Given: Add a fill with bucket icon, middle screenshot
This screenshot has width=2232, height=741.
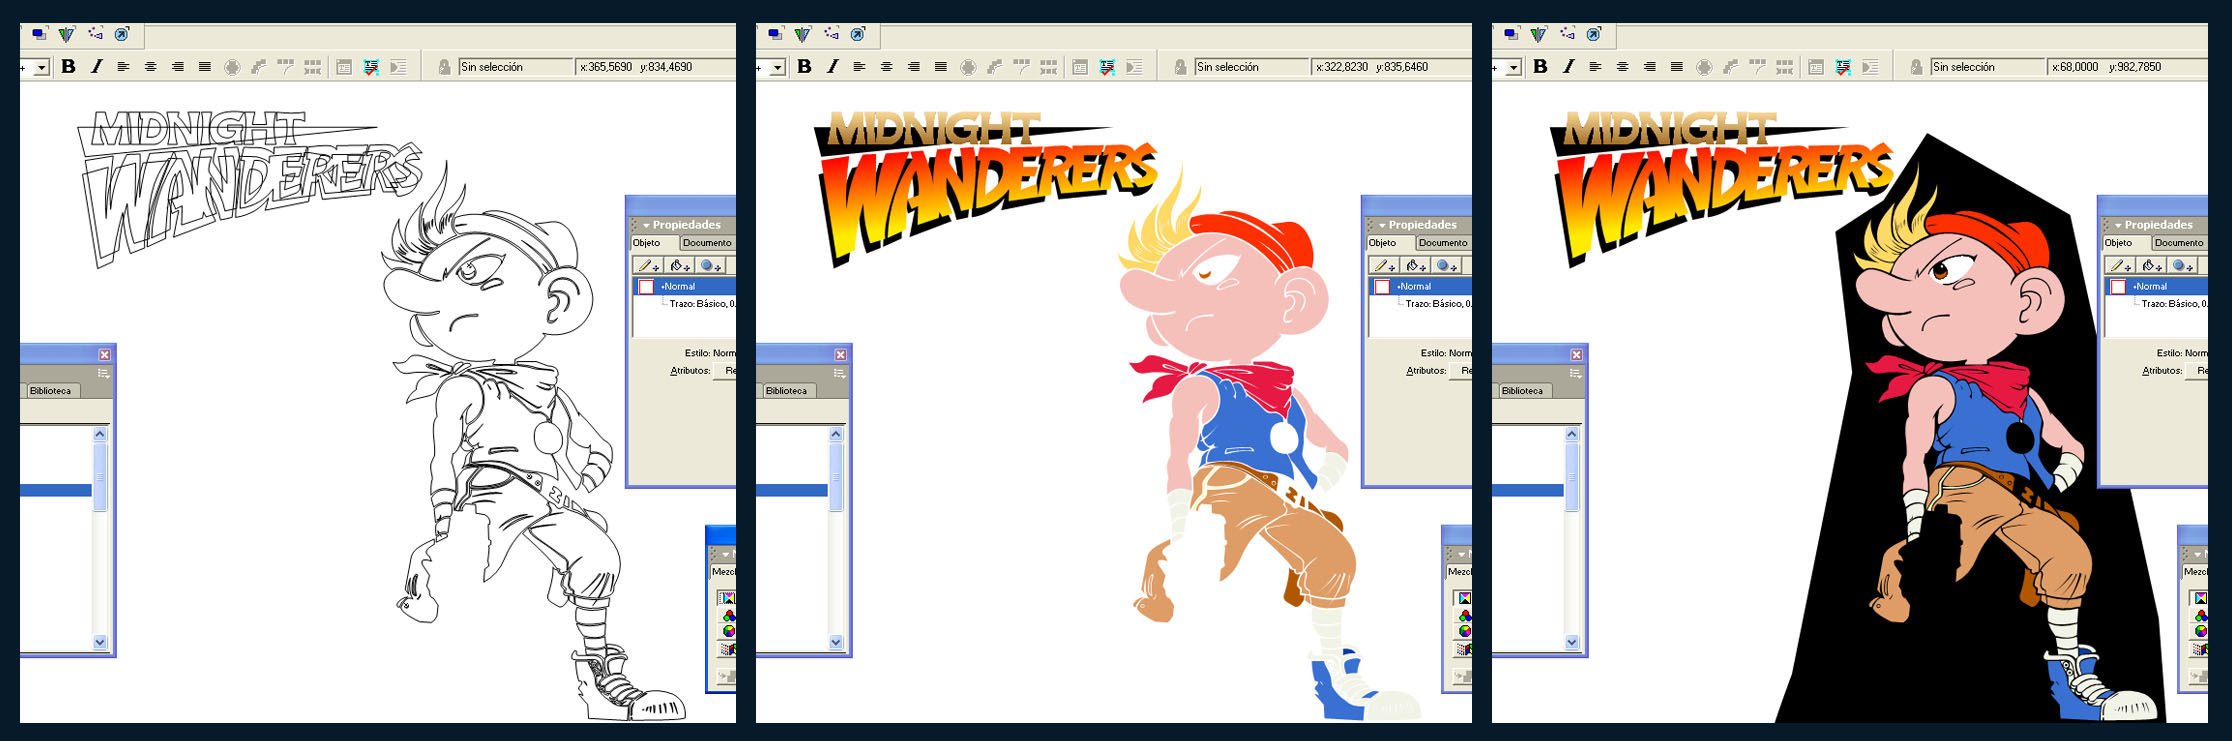Looking at the screenshot, I should 1416,265.
